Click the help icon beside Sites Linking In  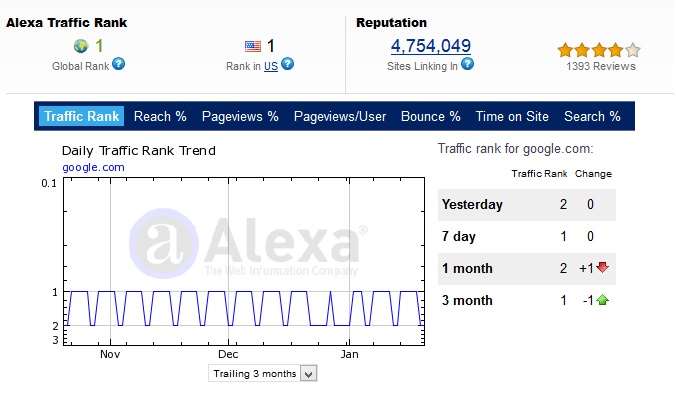(x=467, y=64)
